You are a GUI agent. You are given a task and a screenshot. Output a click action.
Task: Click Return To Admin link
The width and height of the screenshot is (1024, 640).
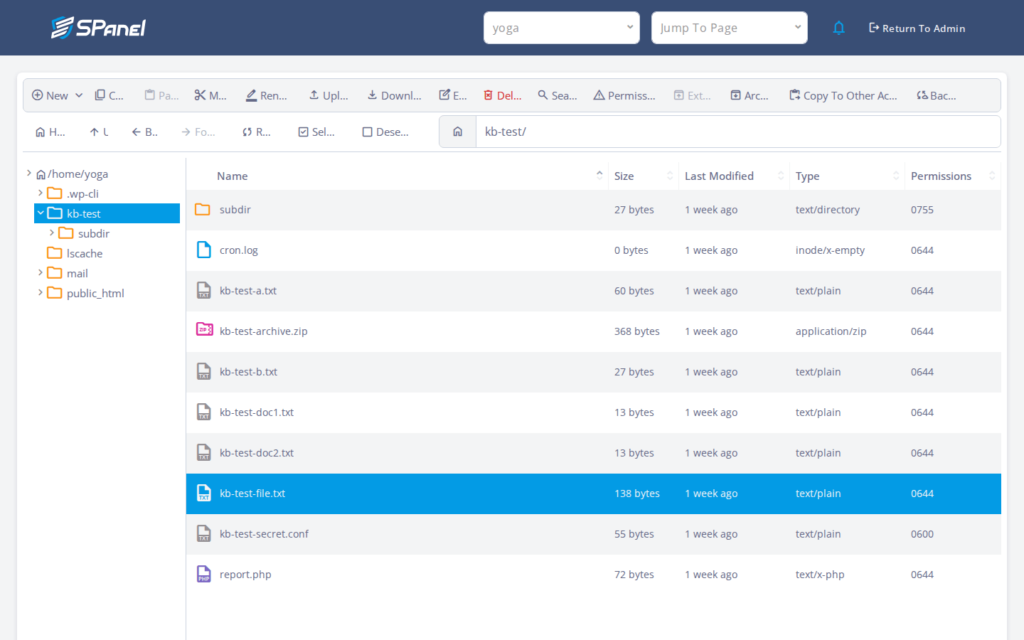pos(917,28)
